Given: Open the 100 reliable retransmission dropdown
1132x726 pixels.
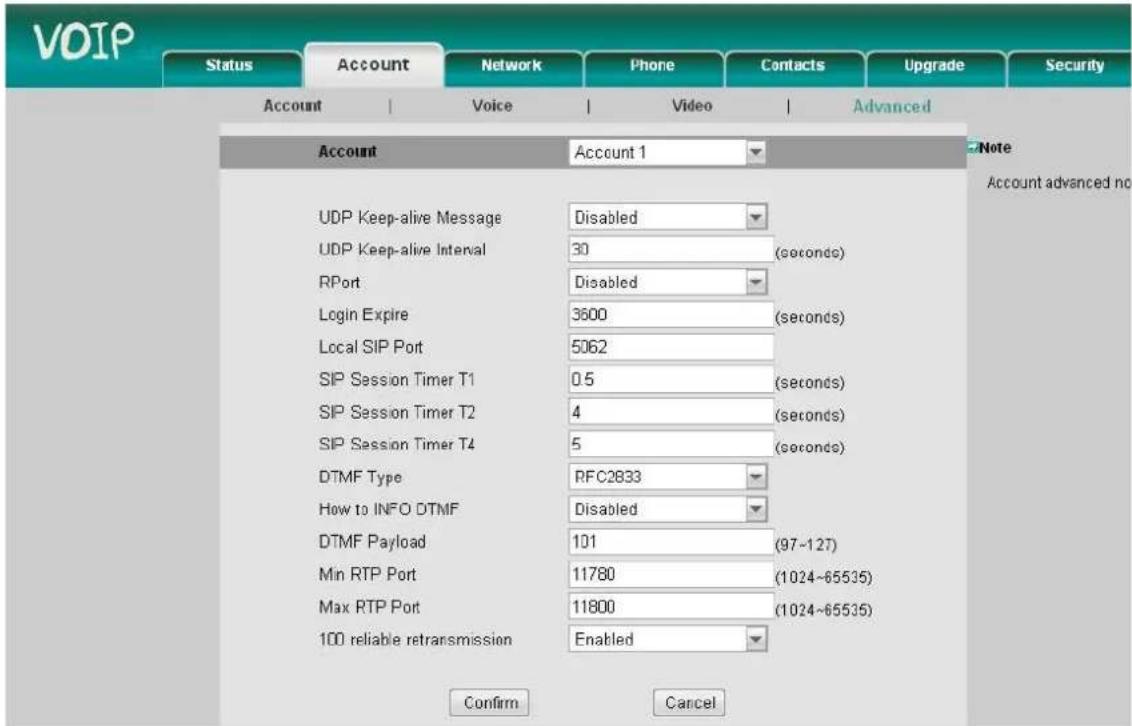Looking at the screenshot, I should (667, 639).
